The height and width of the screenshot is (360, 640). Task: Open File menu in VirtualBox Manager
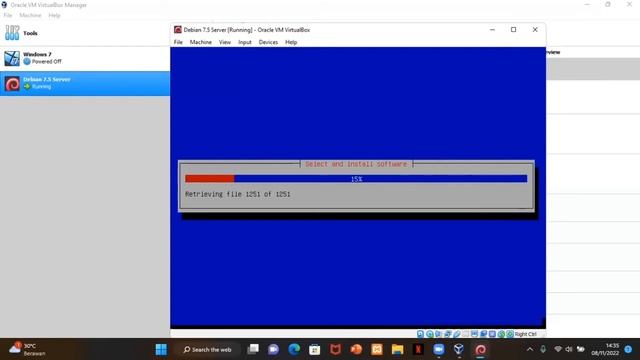point(8,16)
